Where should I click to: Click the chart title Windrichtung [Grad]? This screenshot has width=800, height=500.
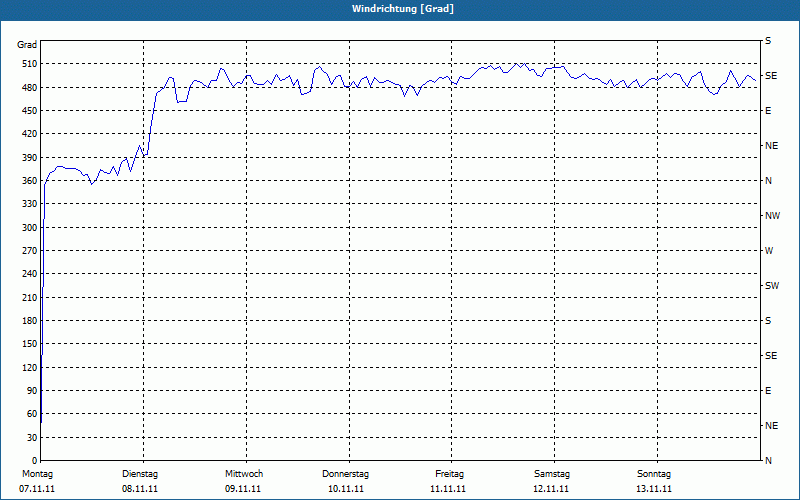pos(403,9)
